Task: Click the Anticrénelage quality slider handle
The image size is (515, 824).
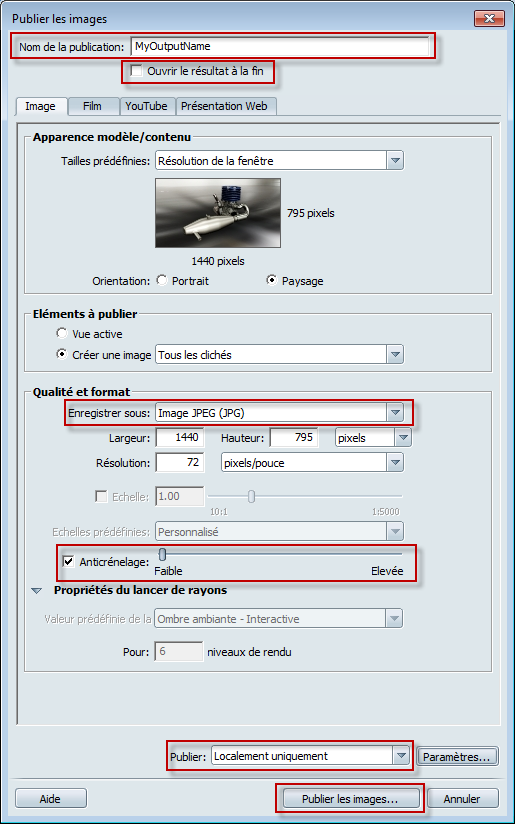Action: [162, 554]
